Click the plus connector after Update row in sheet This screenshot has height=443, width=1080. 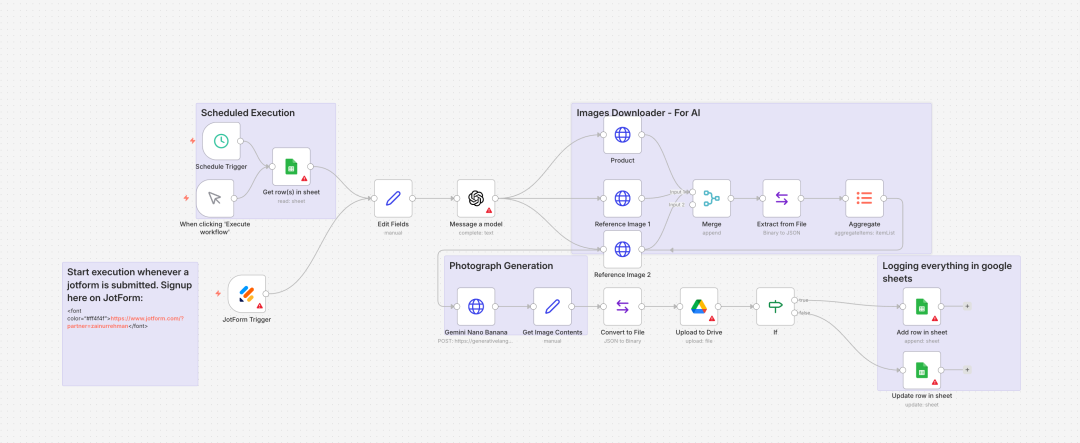pos(967,370)
